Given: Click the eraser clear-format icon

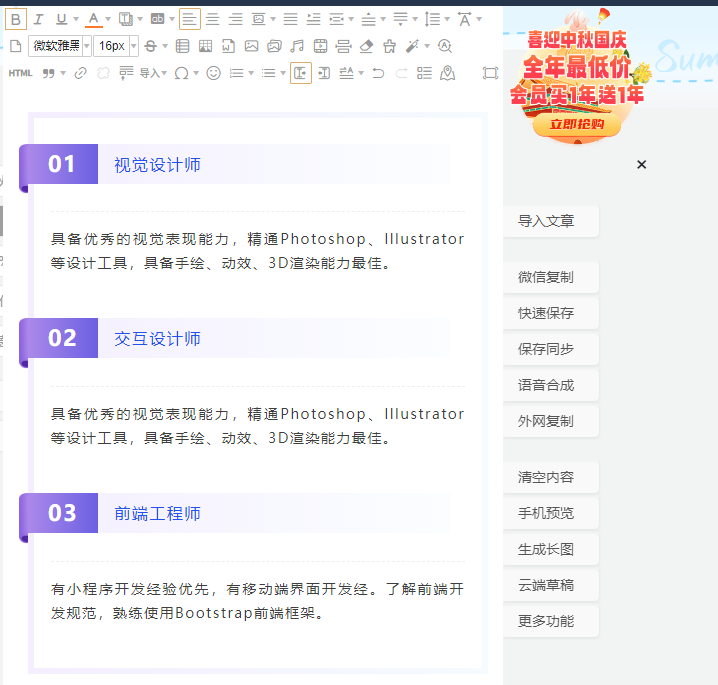Looking at the screenshot, I should 365,46.
